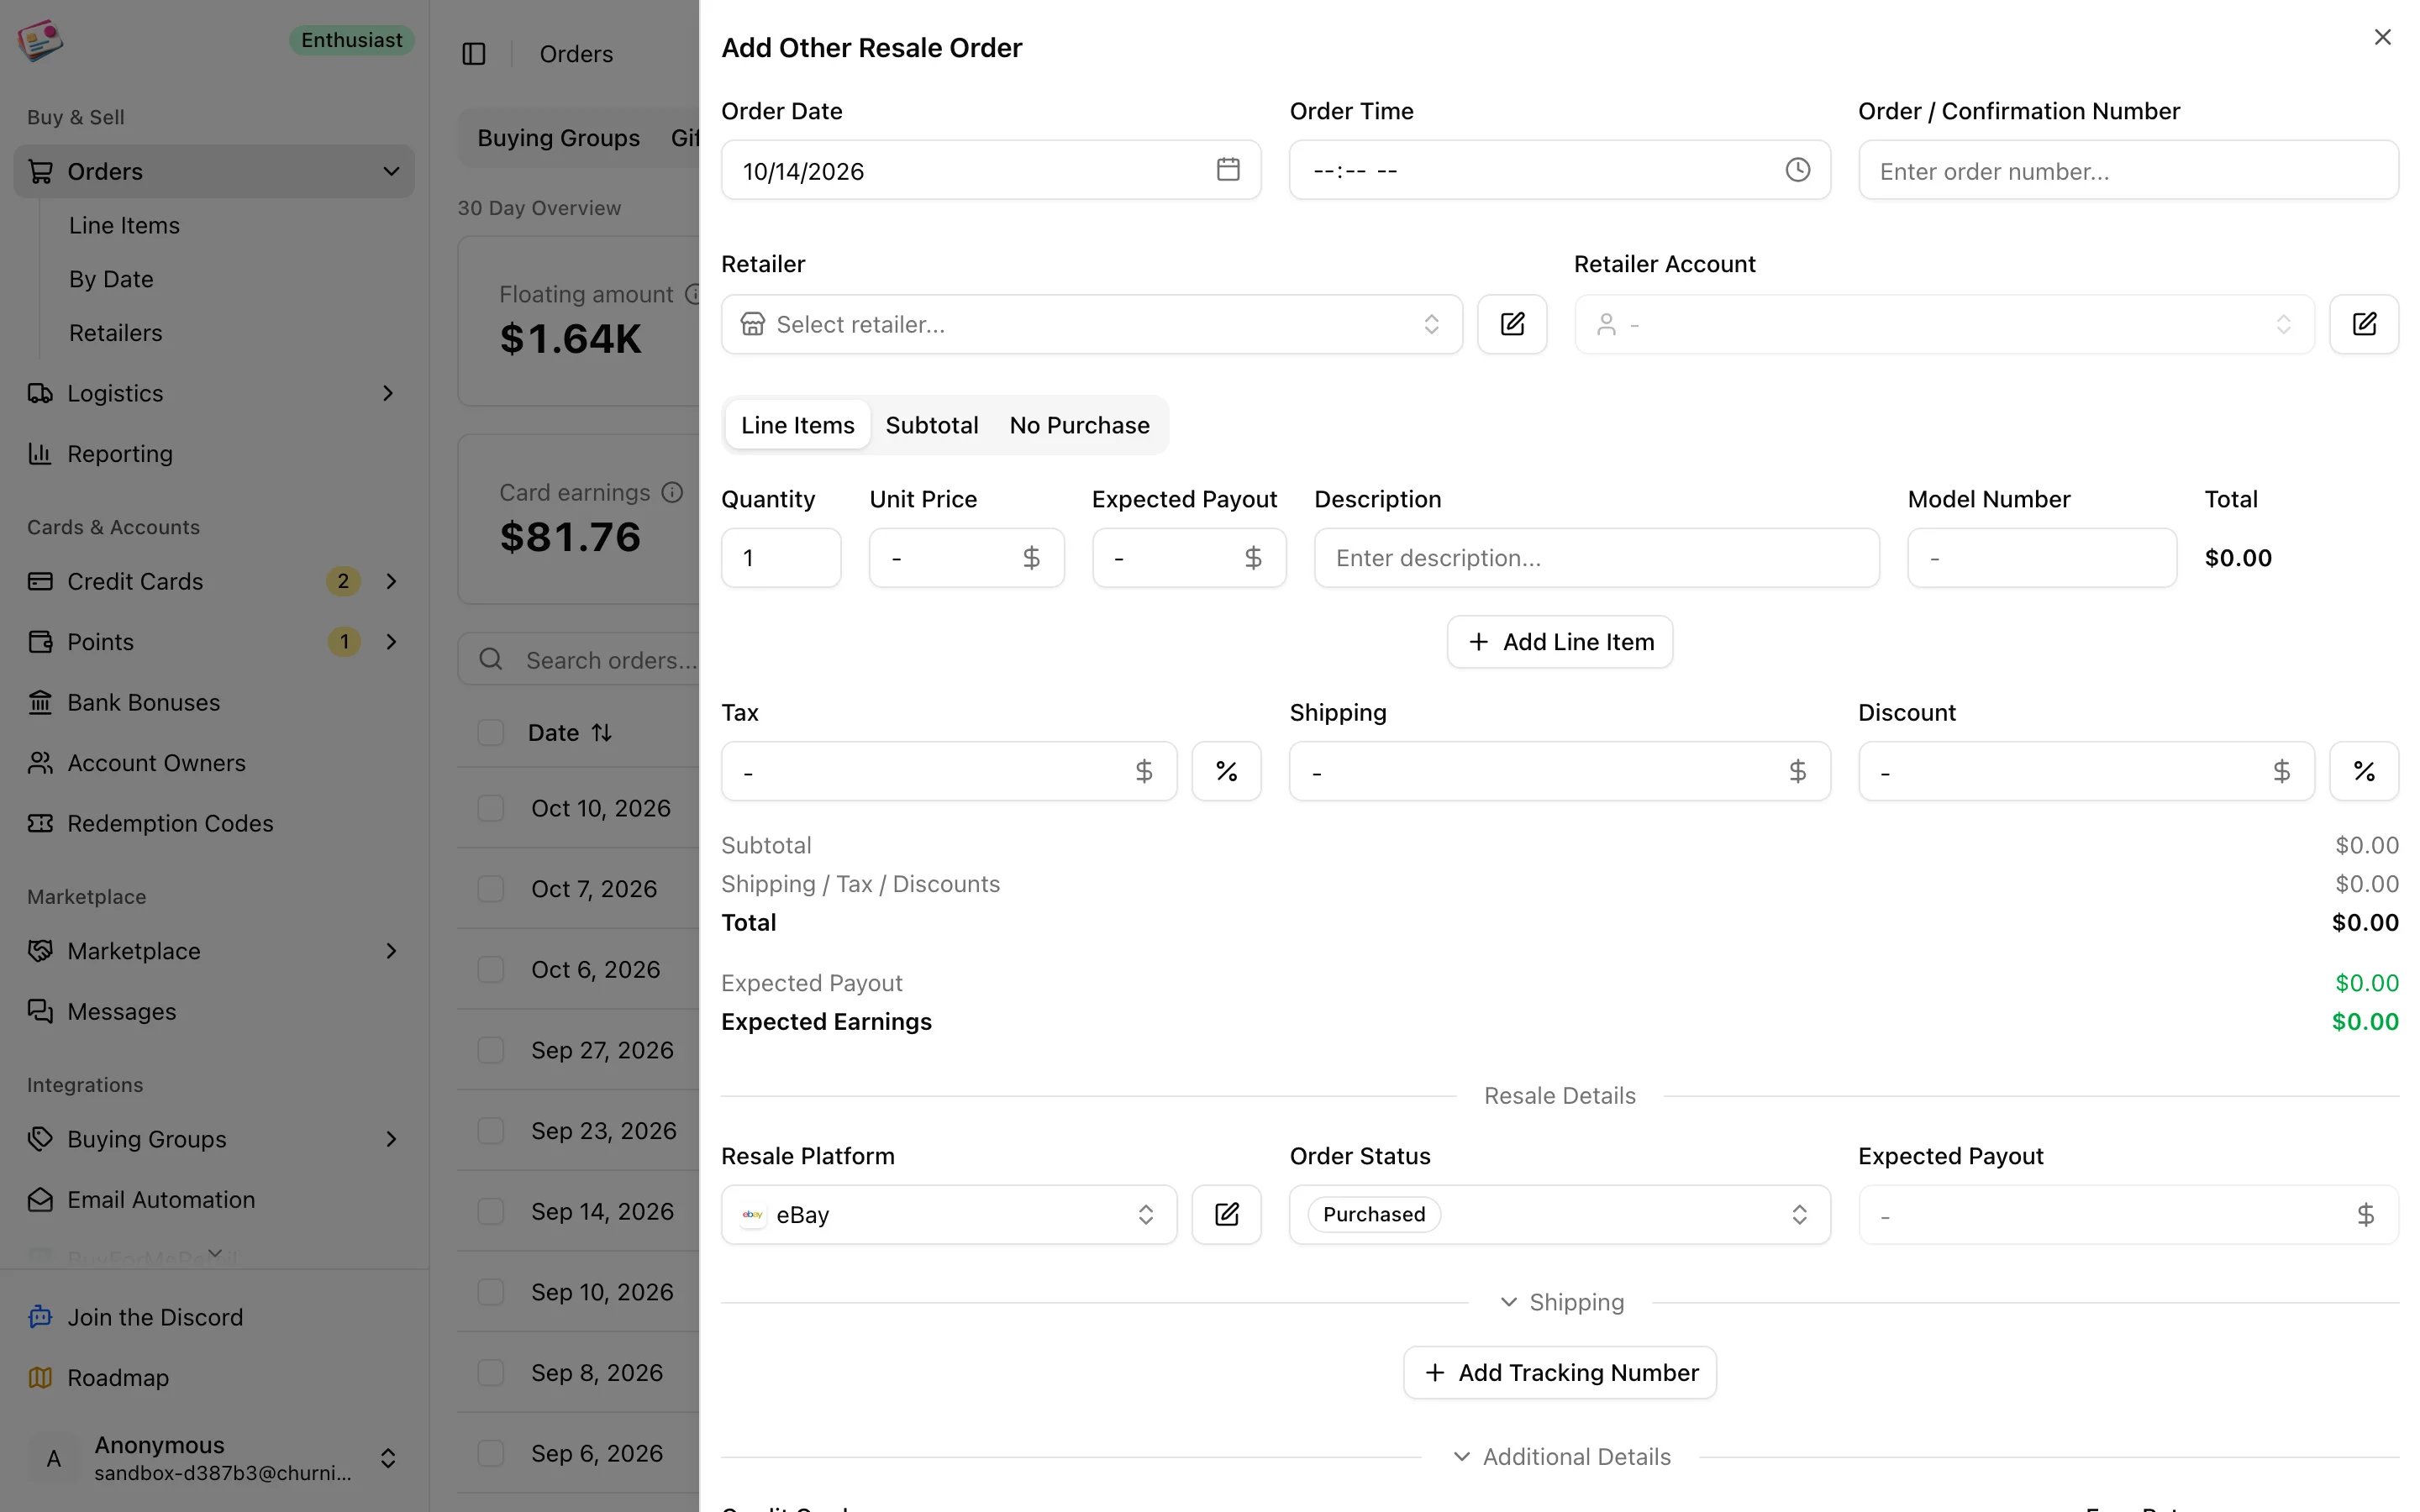Click the Reporting chart icon in sidebar
Viewport: 2420px width, 1512px height.
(x=40, y=454)
